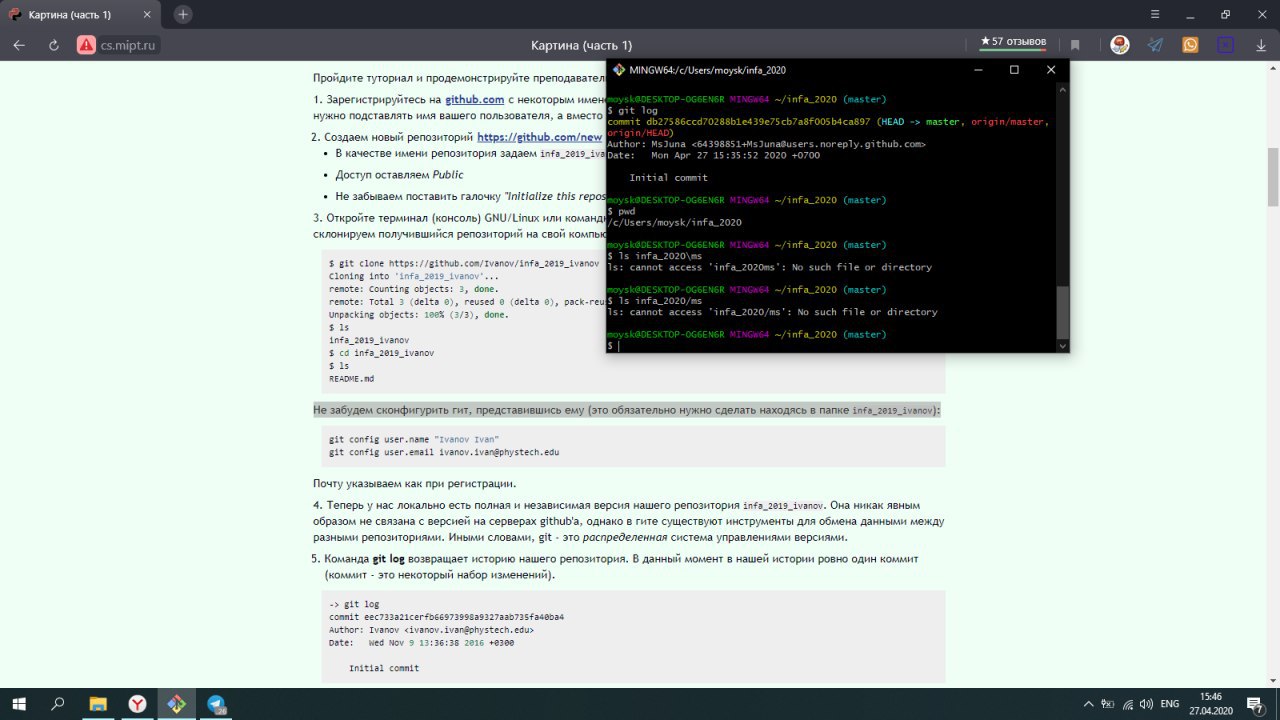Click the terminal 'Author: MsJuna' line
The width and height of the screenshot is (1280, 720).
(766, 144)
